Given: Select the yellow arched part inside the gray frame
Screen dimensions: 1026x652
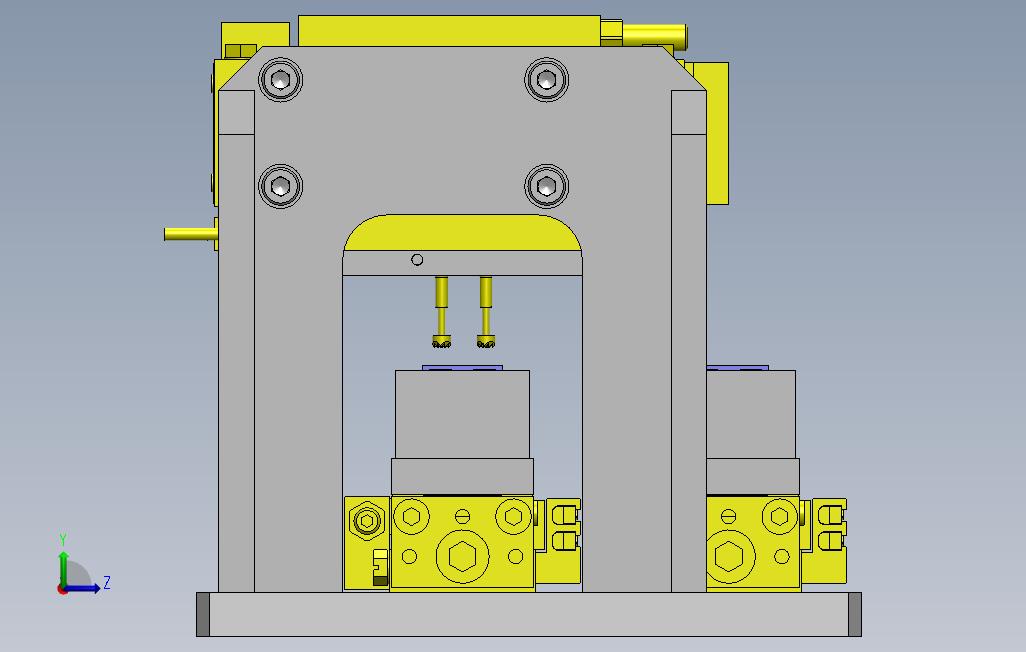Looking at the screenshot, I should [x=463, y=232].
